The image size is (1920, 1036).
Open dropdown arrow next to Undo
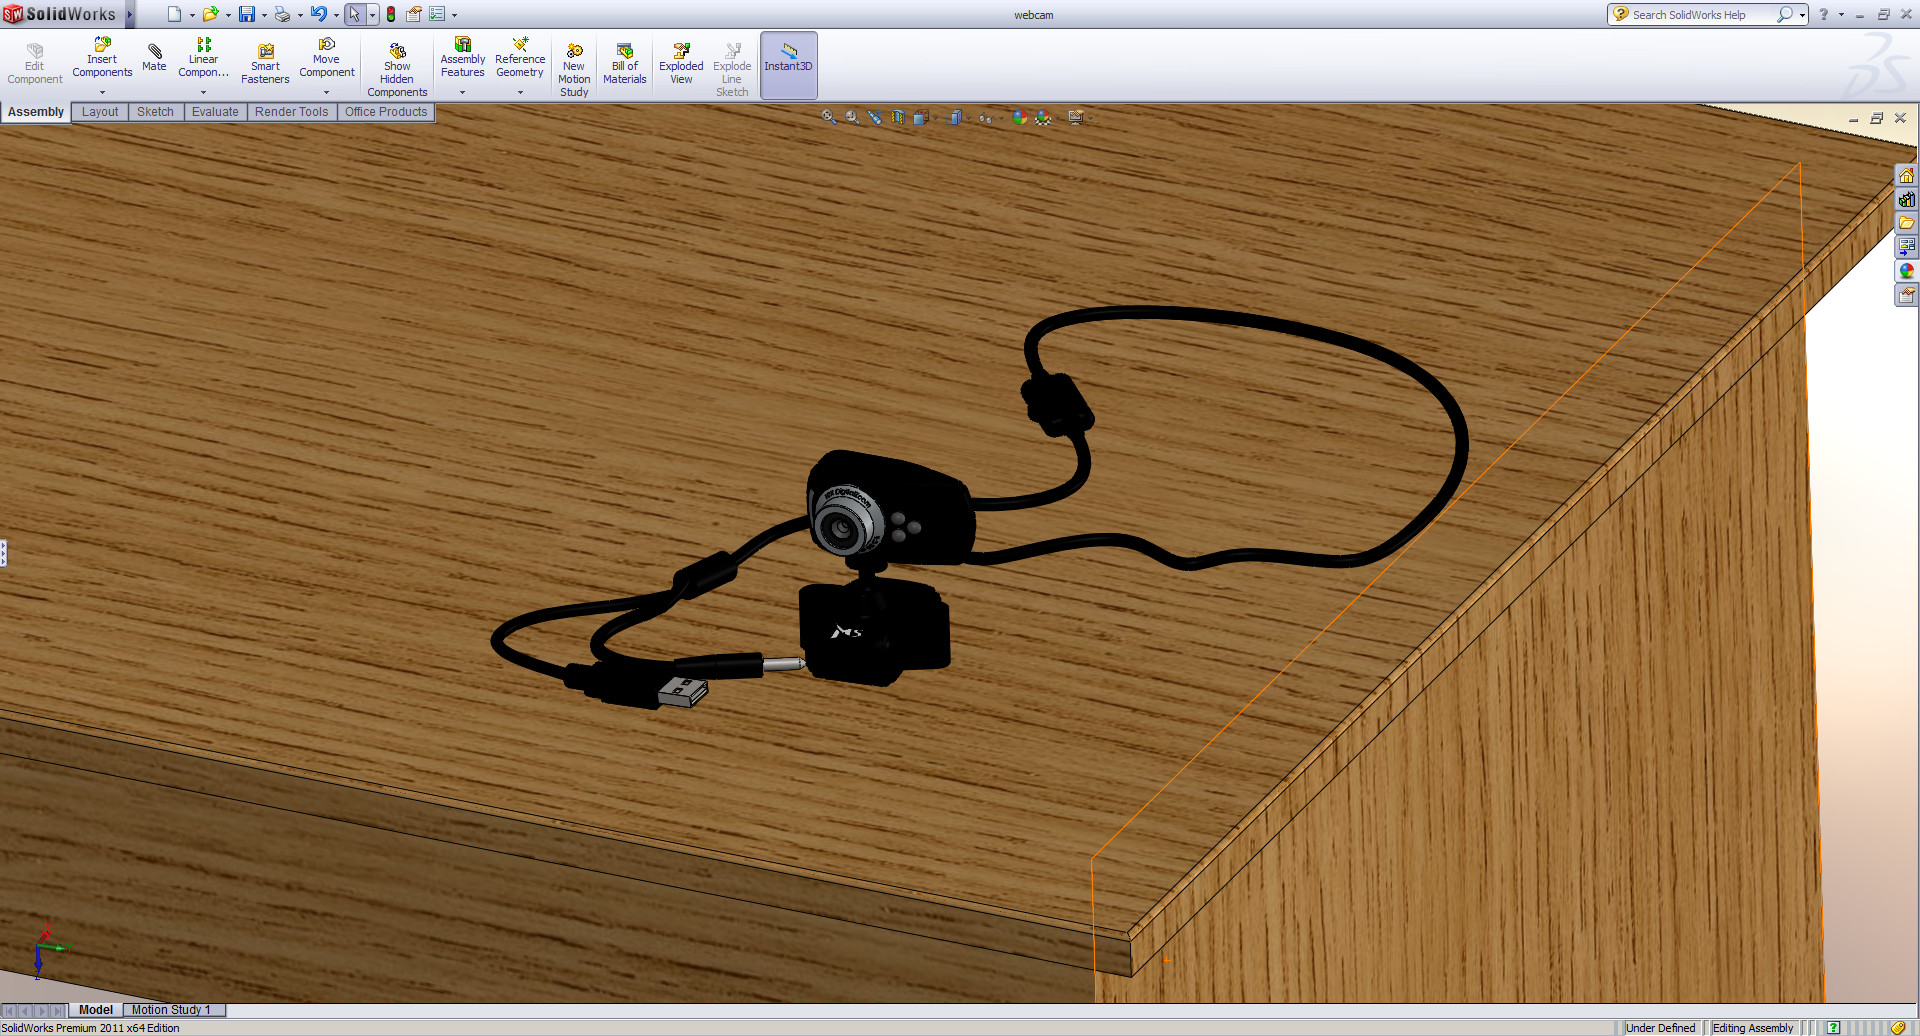pos(336,15)
